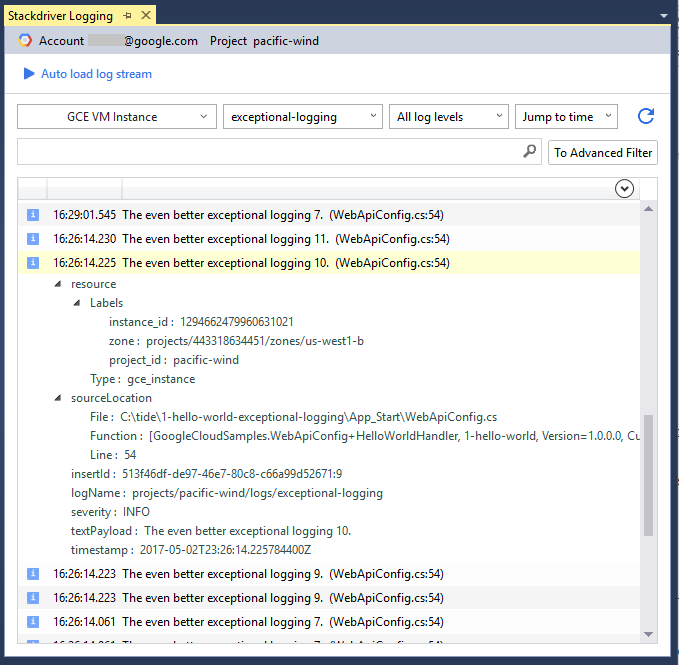This screenshot has width=679, height=665.
Task: Click the refresh logs icon
Action: (646, 117)
